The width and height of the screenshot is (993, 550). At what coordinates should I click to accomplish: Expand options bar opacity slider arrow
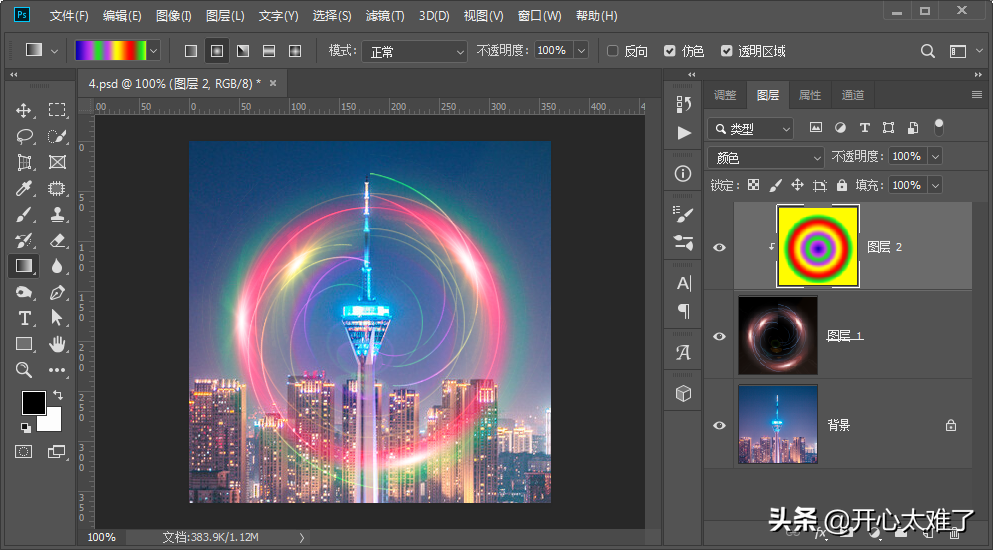581,51
